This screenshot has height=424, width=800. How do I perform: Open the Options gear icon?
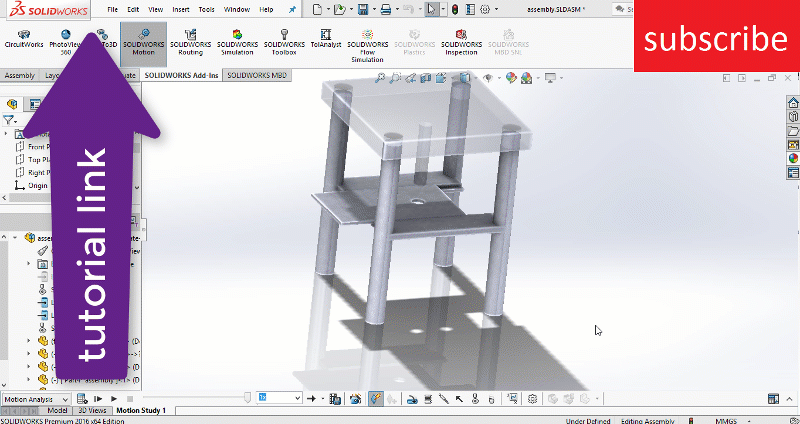click(x=485, y=9)
